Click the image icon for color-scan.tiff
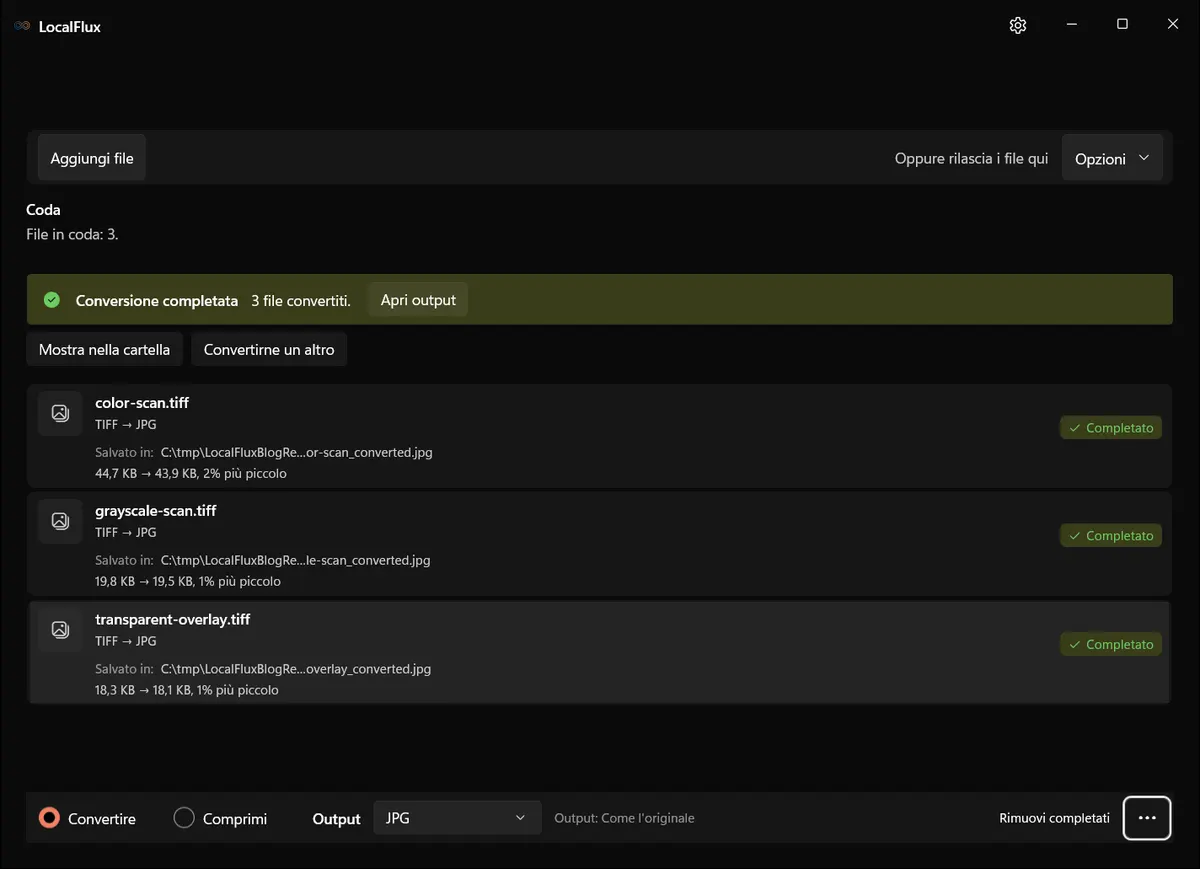1200x869 pixels. point(60,413)
